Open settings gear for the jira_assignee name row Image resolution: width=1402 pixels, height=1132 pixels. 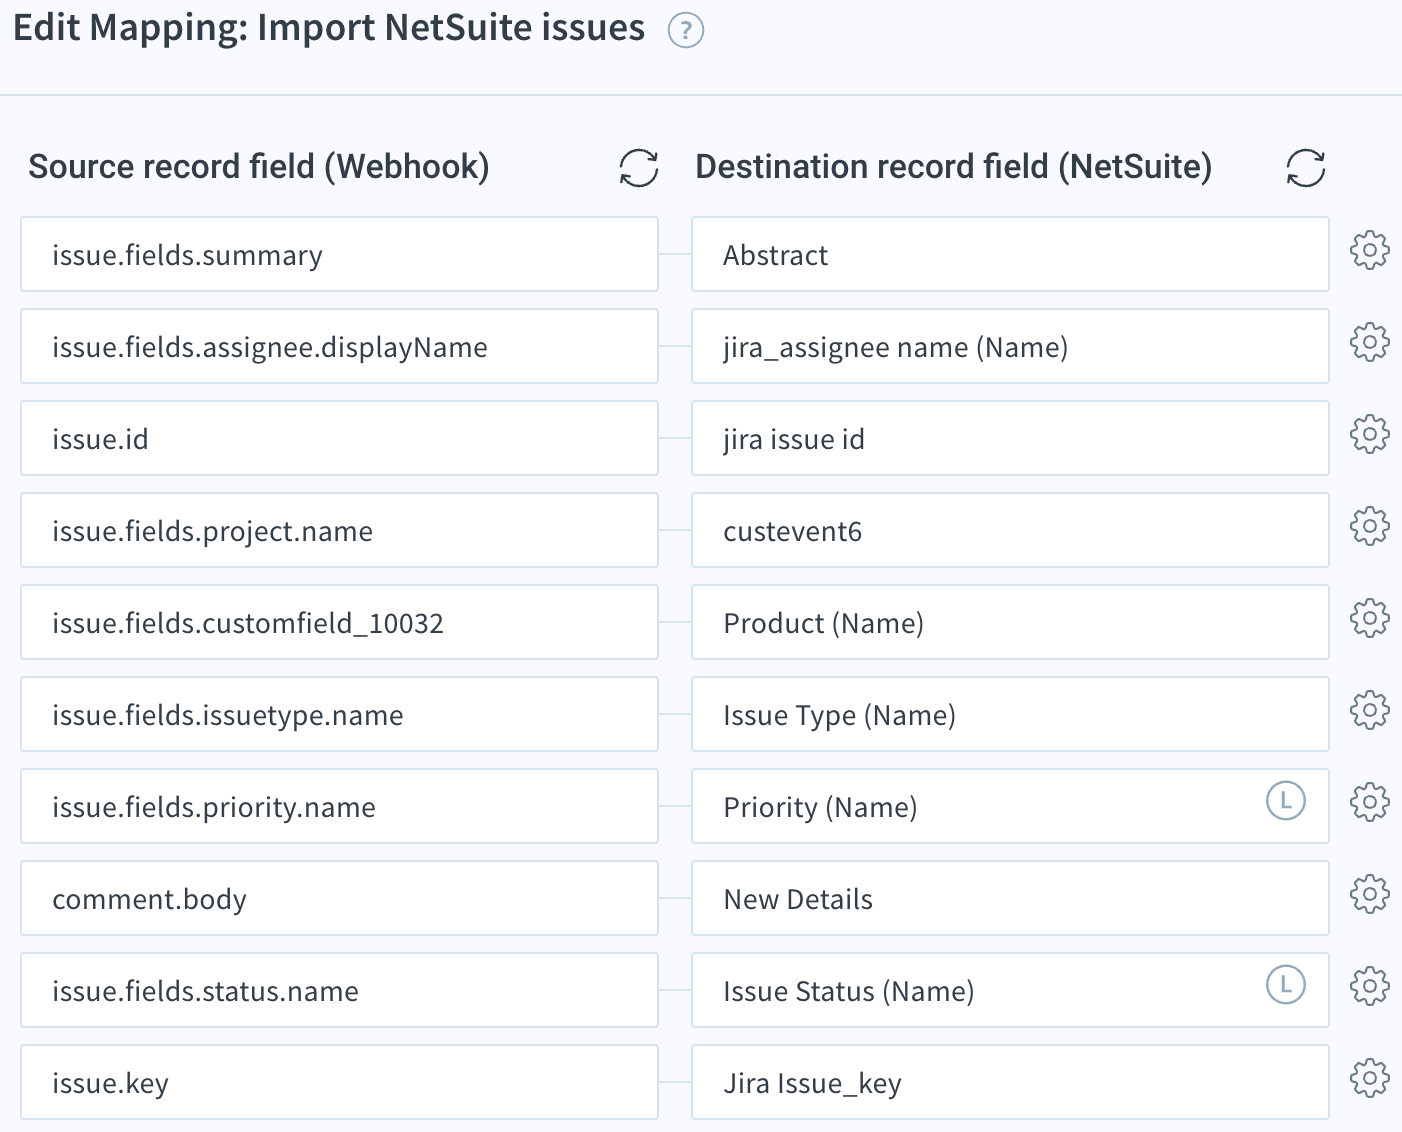point(1369,342)
